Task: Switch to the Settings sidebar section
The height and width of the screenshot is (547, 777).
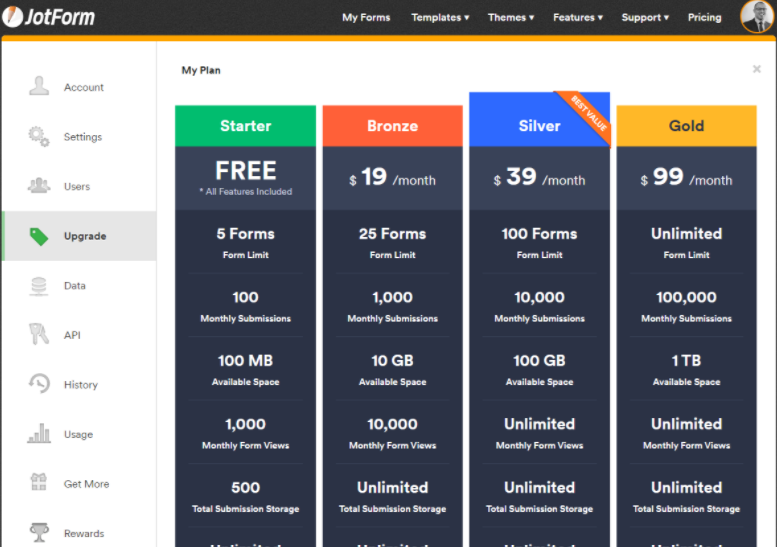Action: (x=79, y=137)
